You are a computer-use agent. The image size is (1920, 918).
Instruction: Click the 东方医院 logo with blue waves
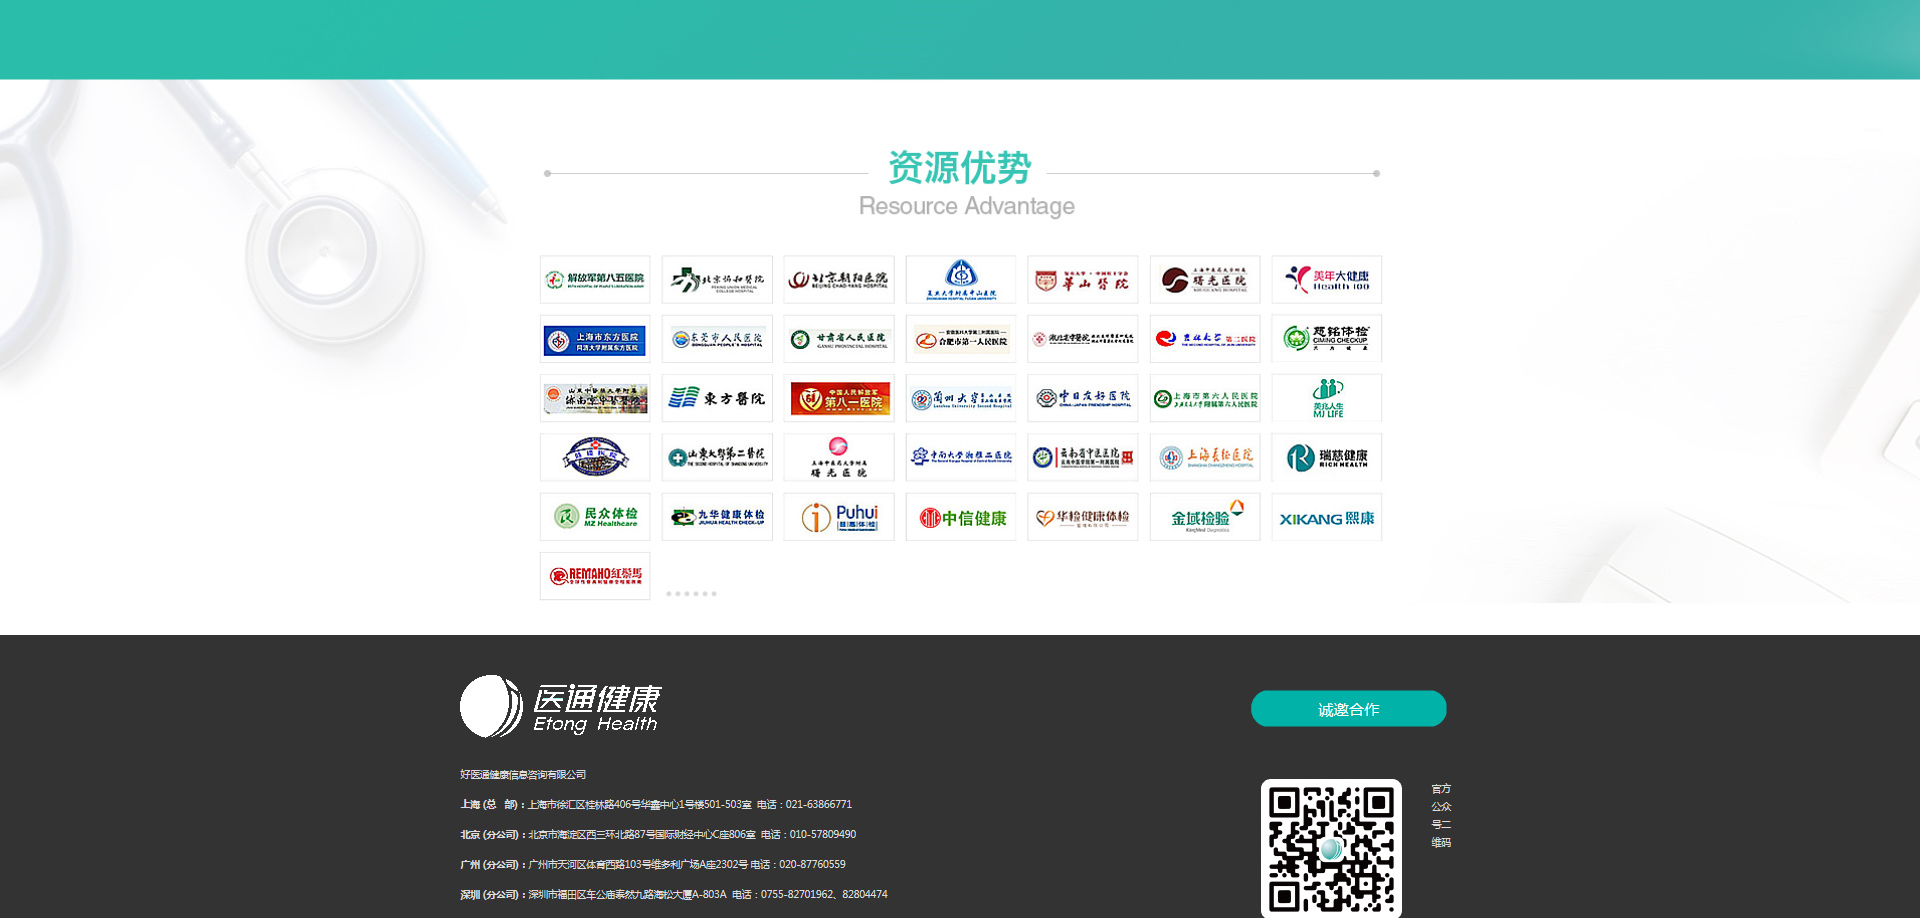coord(717,398)
